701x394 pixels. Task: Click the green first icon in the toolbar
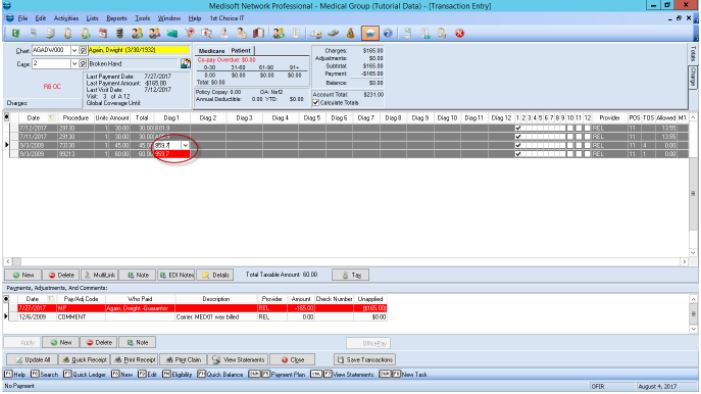[16, 34]
